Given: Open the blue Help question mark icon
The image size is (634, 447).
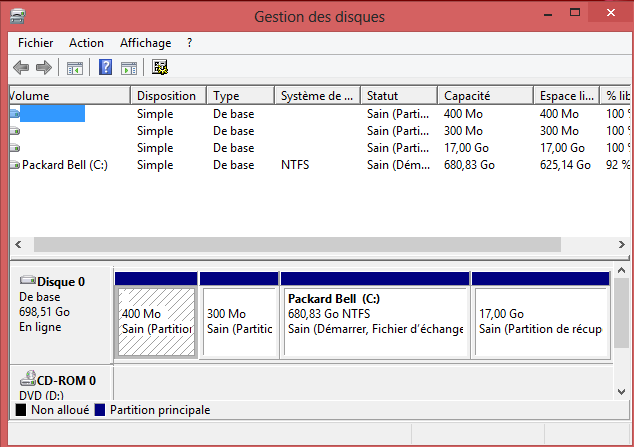Looking at the screenshot, I should [105, 67].
